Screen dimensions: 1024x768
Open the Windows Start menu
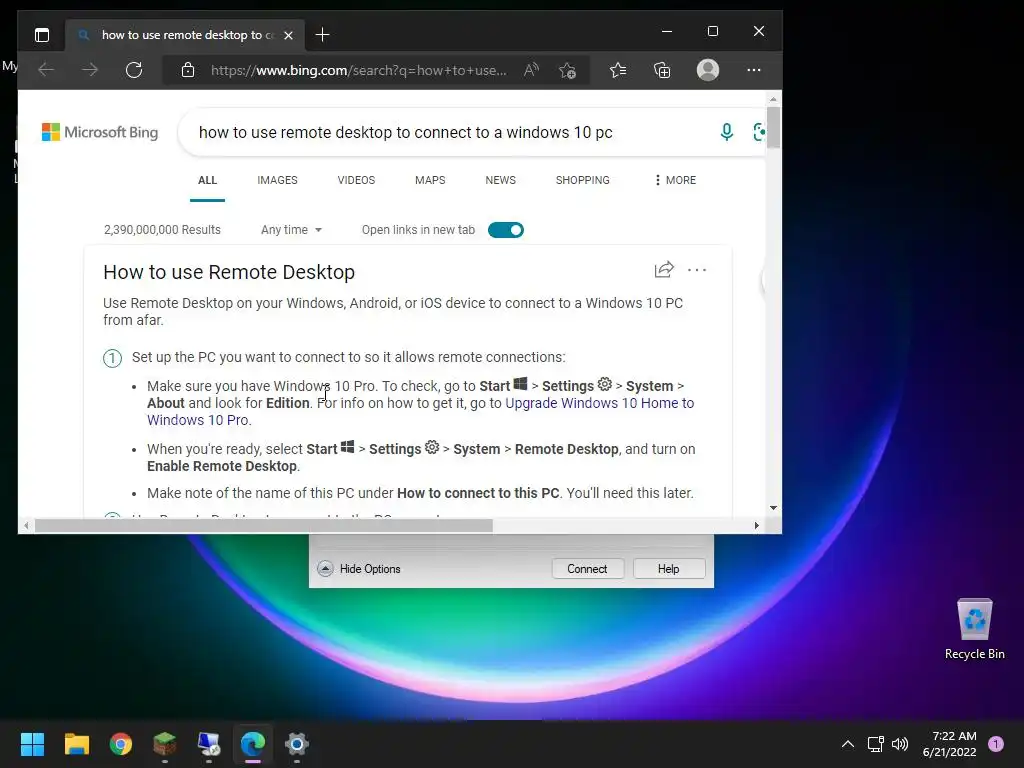(32, 744)
